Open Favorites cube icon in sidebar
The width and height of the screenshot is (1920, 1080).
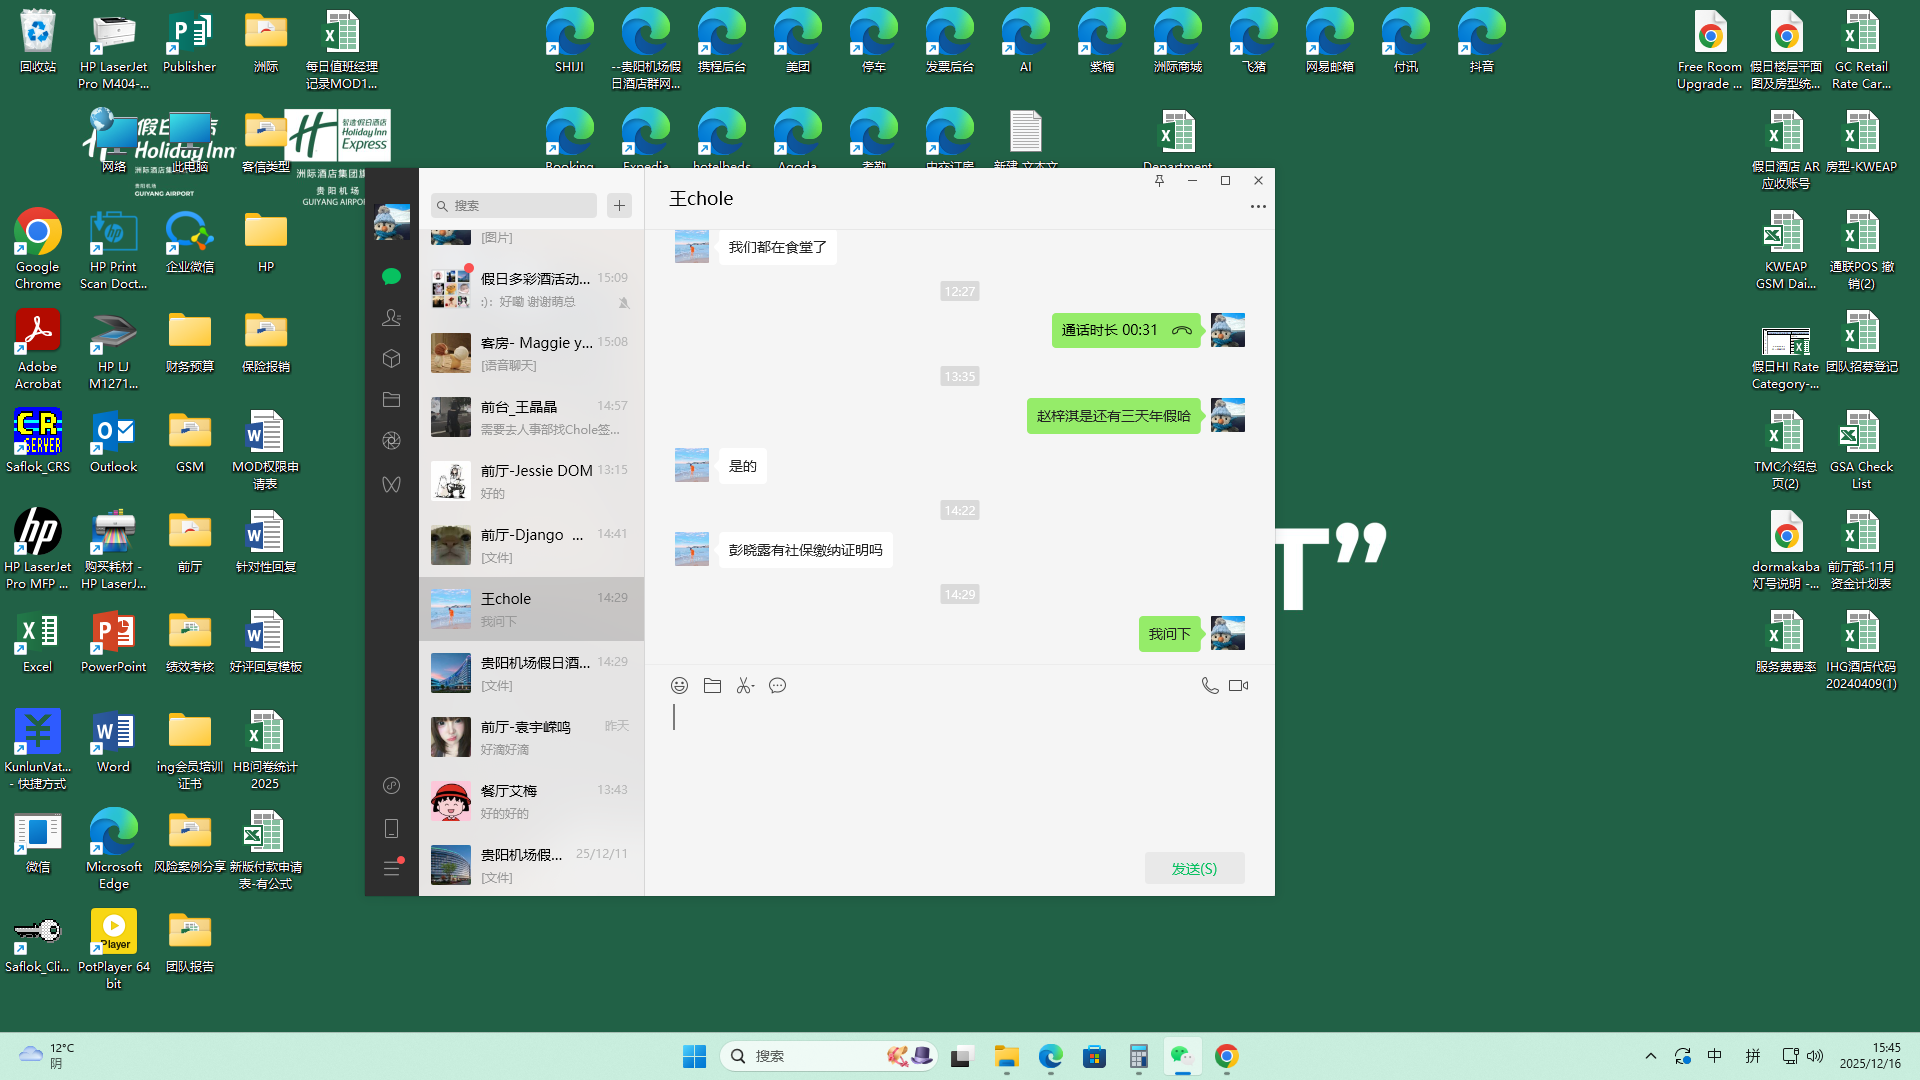pyautogui.click(x=392, y=359)
